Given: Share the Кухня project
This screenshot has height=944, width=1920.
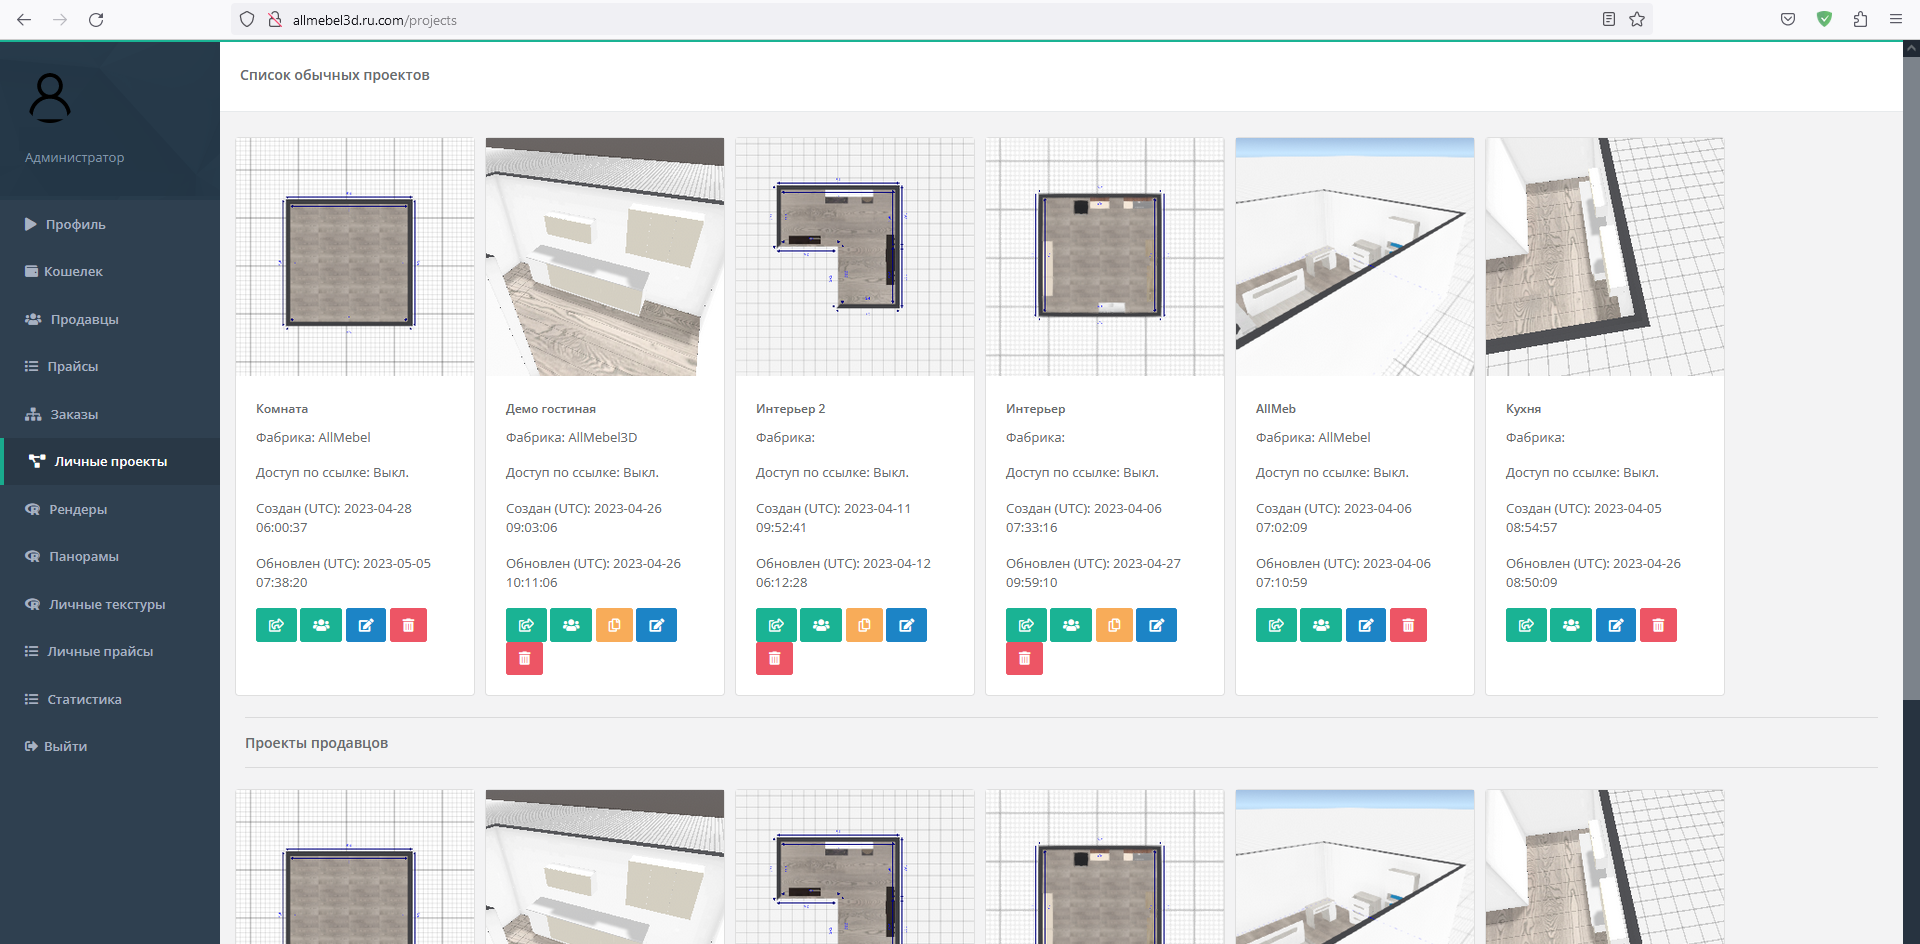Looking at the screenshot, I should 1526,625.
